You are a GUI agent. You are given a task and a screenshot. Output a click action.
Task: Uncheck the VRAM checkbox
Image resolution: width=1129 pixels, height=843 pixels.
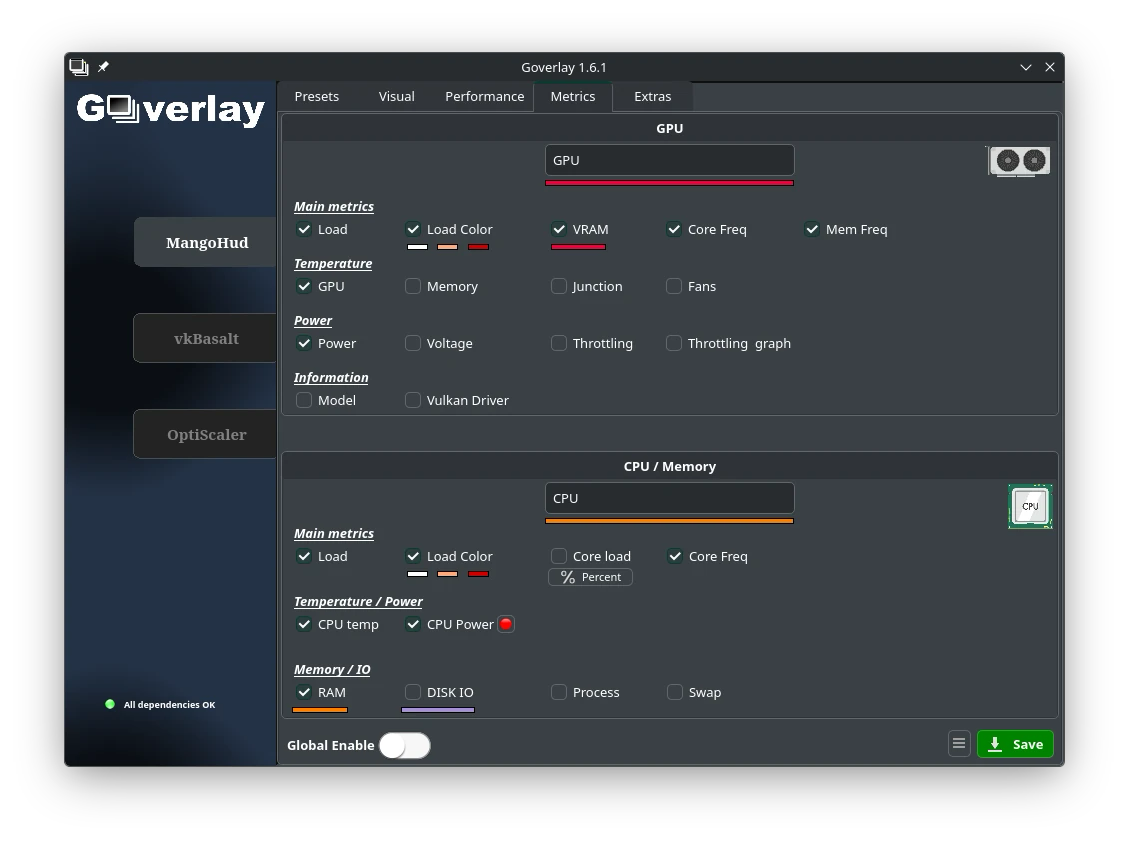559,229
